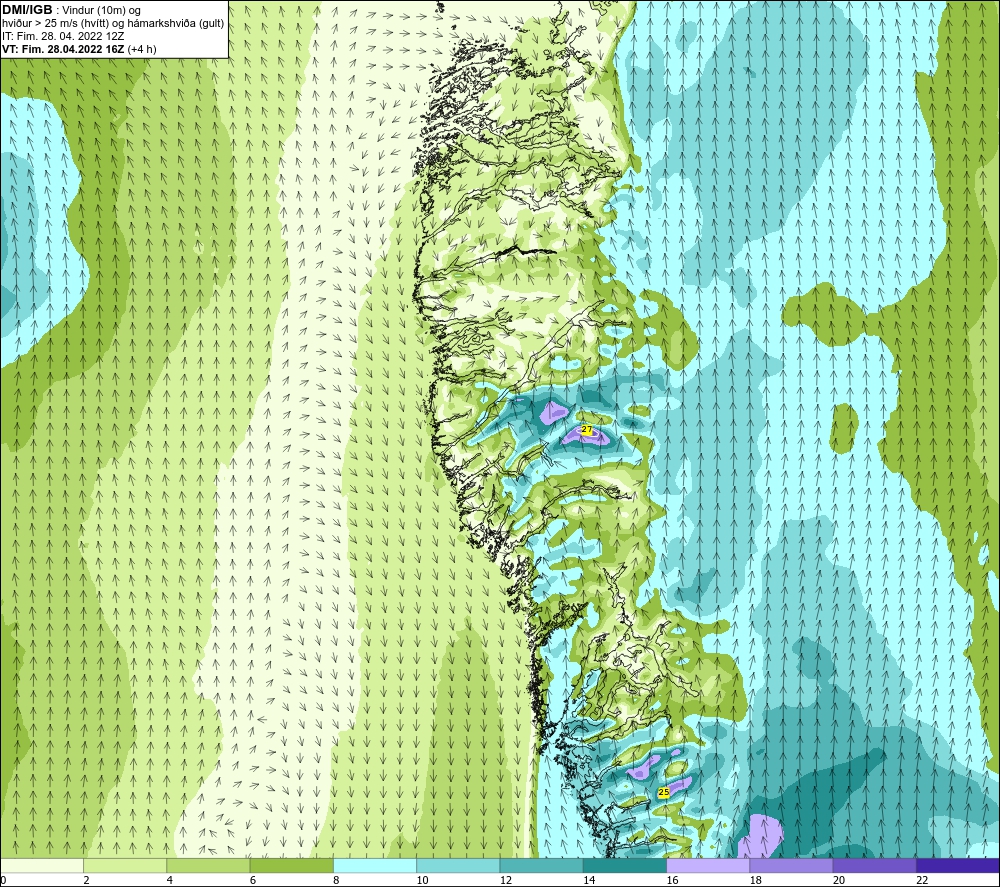Click the 10–12 m/s turquoise legend swatch

tap(458, 865)
